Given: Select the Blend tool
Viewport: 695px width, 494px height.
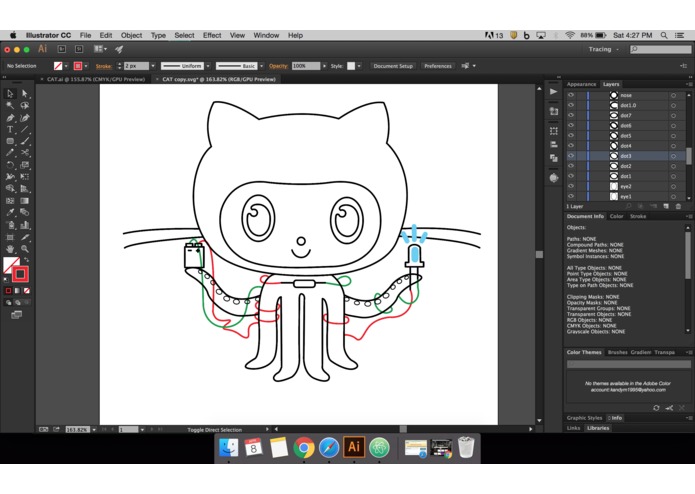Looking at the screenshot, I should [x=25, y=213].
